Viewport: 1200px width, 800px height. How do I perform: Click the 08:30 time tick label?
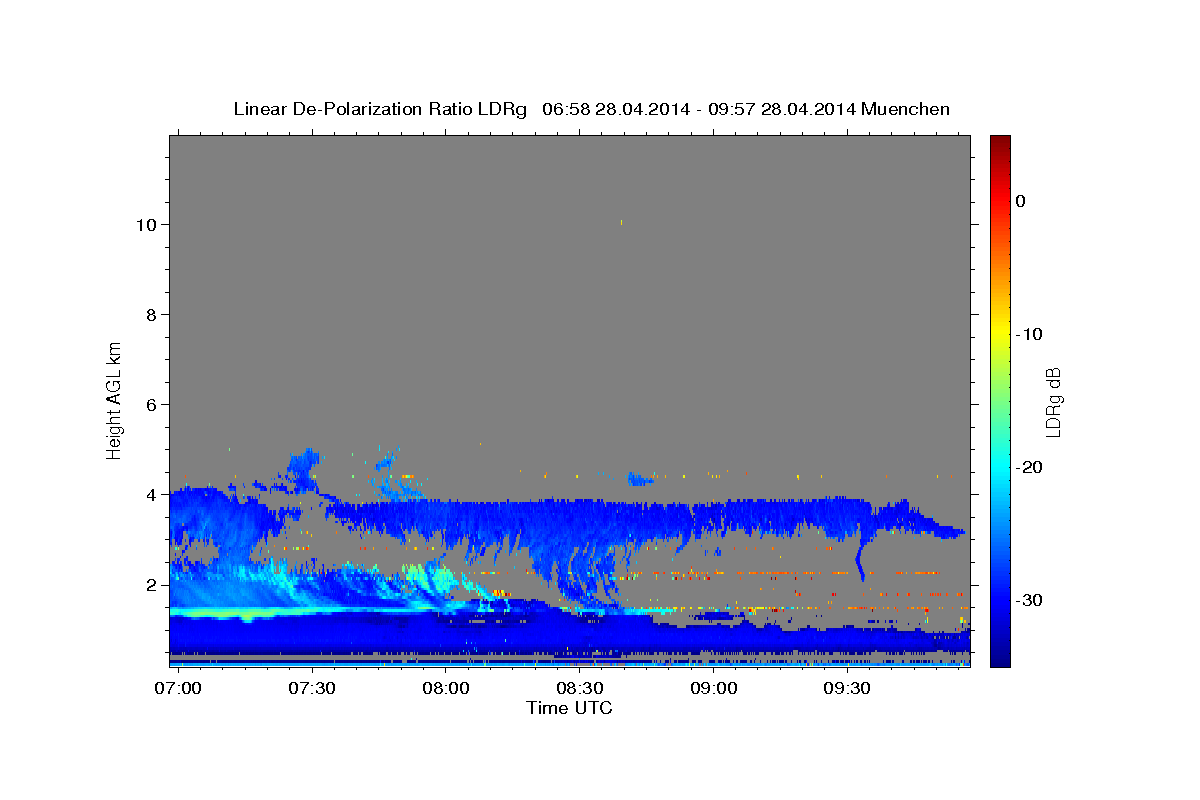click(x=580, y=689)
